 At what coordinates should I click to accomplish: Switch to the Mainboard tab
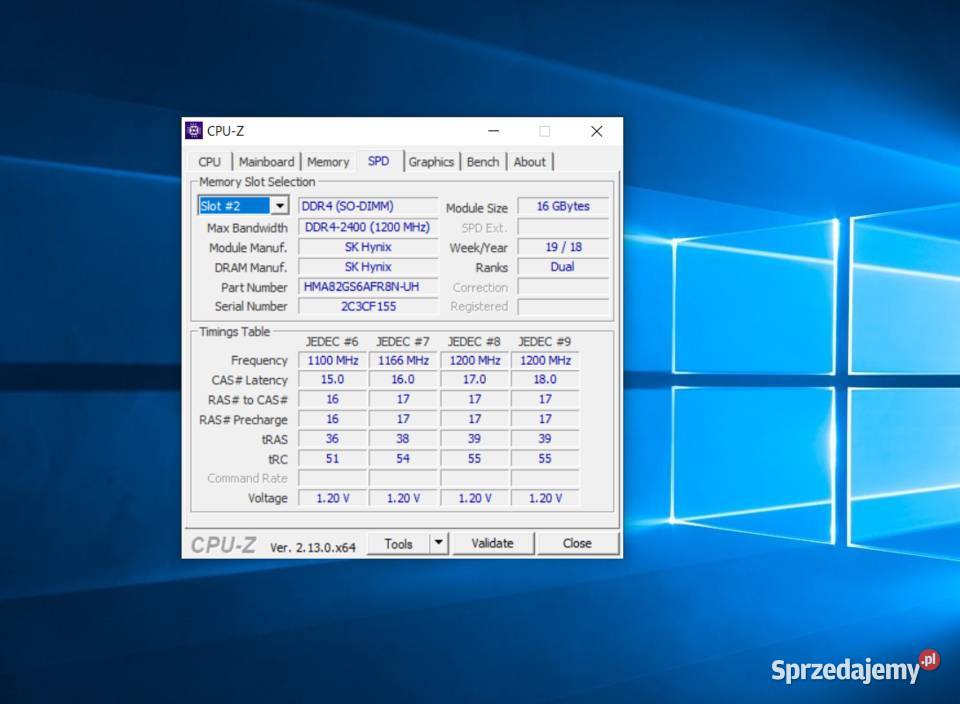[x=266, y=162]
